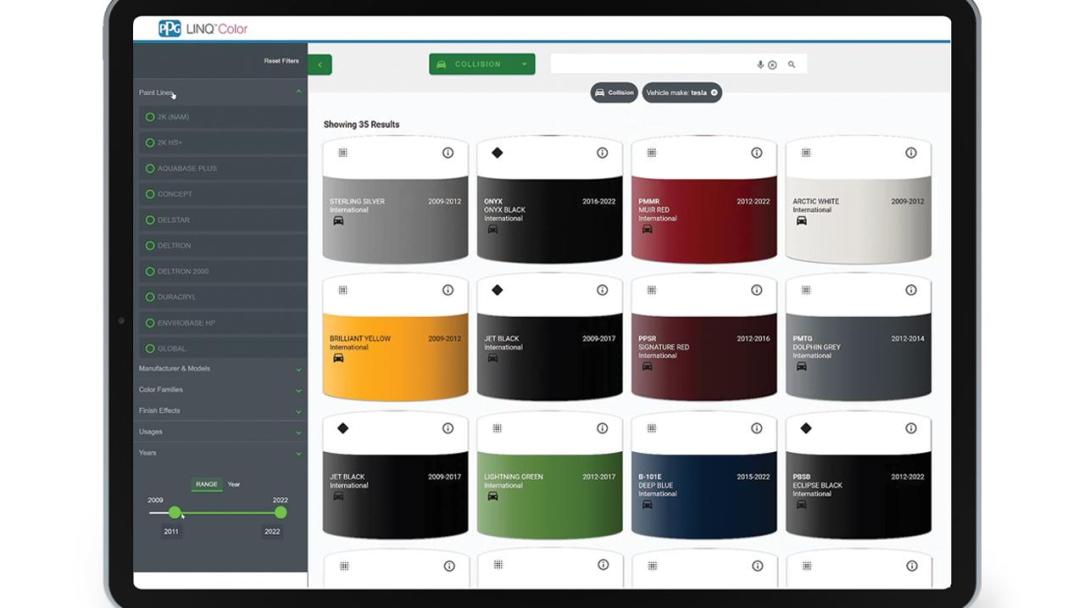Click the 2011 year slider handle

point(175,512)
